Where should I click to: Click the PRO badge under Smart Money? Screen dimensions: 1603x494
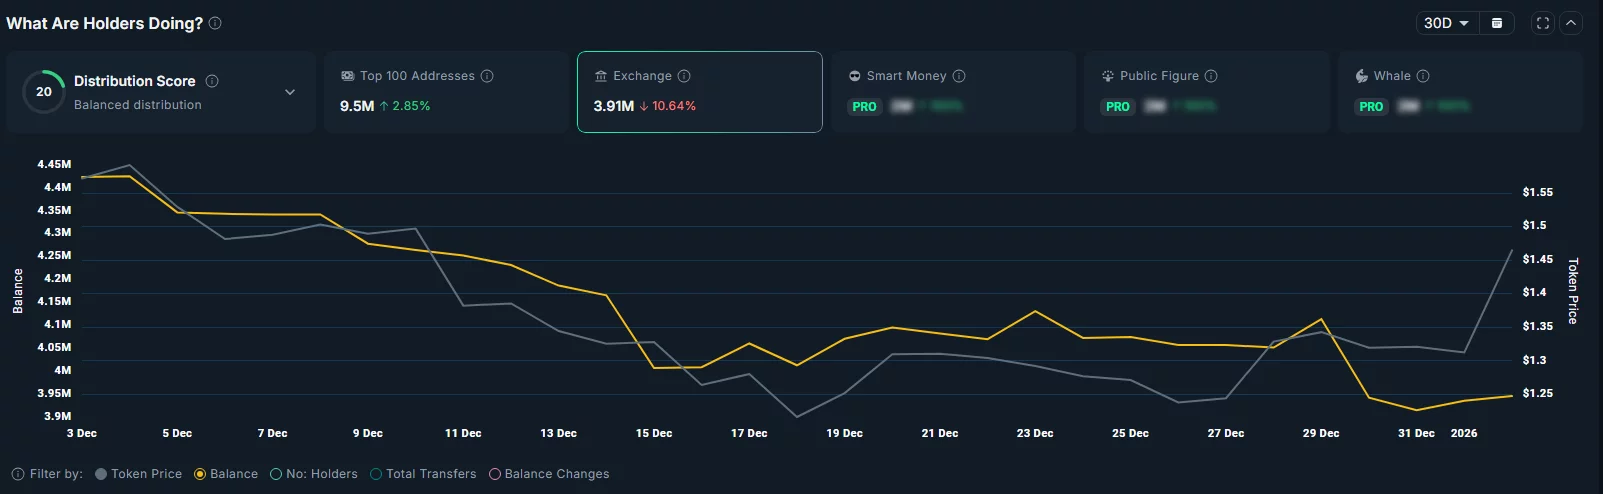[864, 106]
